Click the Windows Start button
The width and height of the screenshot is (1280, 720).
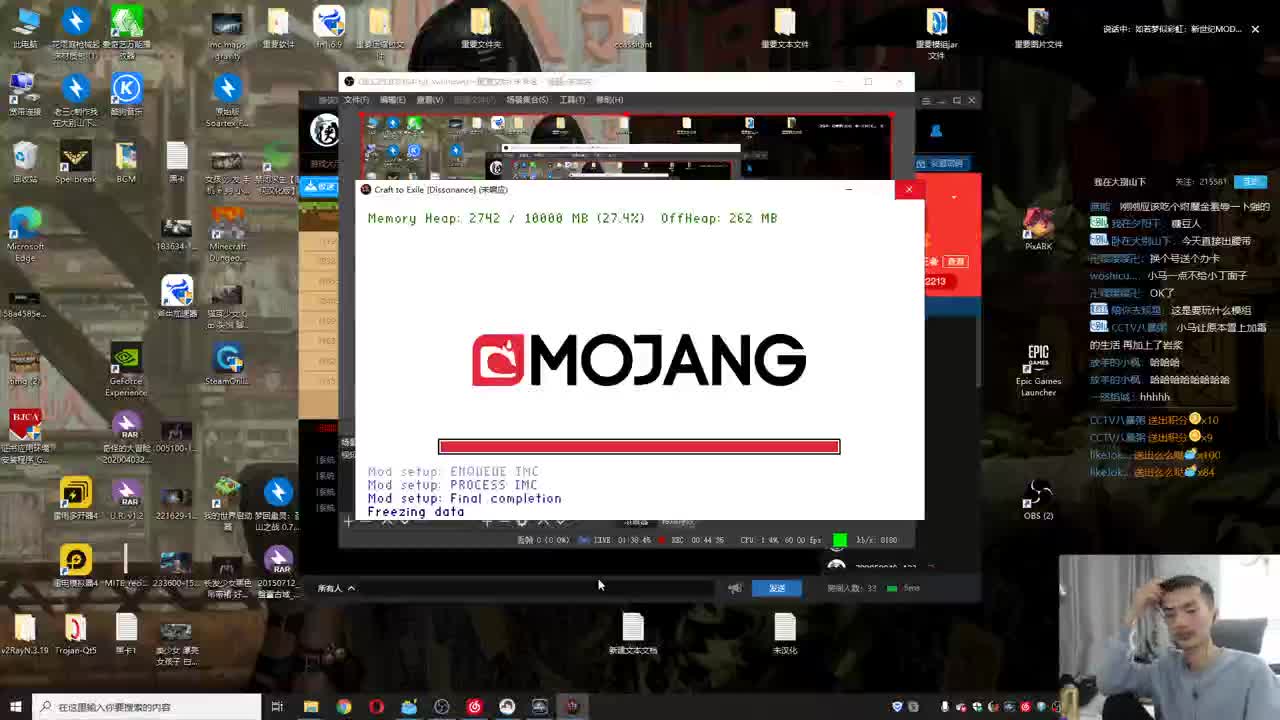[15, 707]
